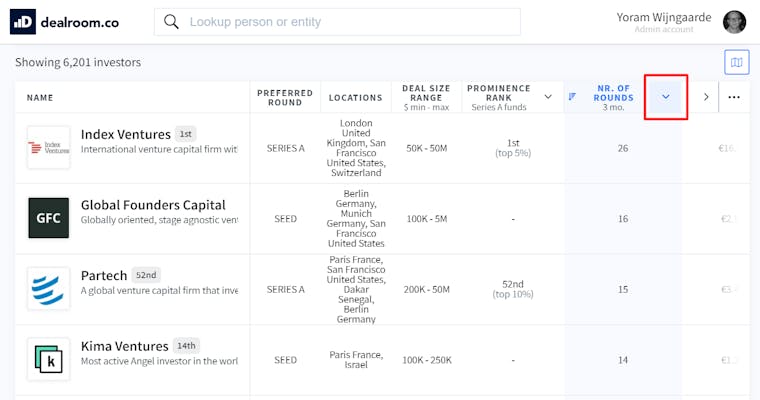Select the Deal Size Range column header
The image size is (760, 400).
click(426, 97)
